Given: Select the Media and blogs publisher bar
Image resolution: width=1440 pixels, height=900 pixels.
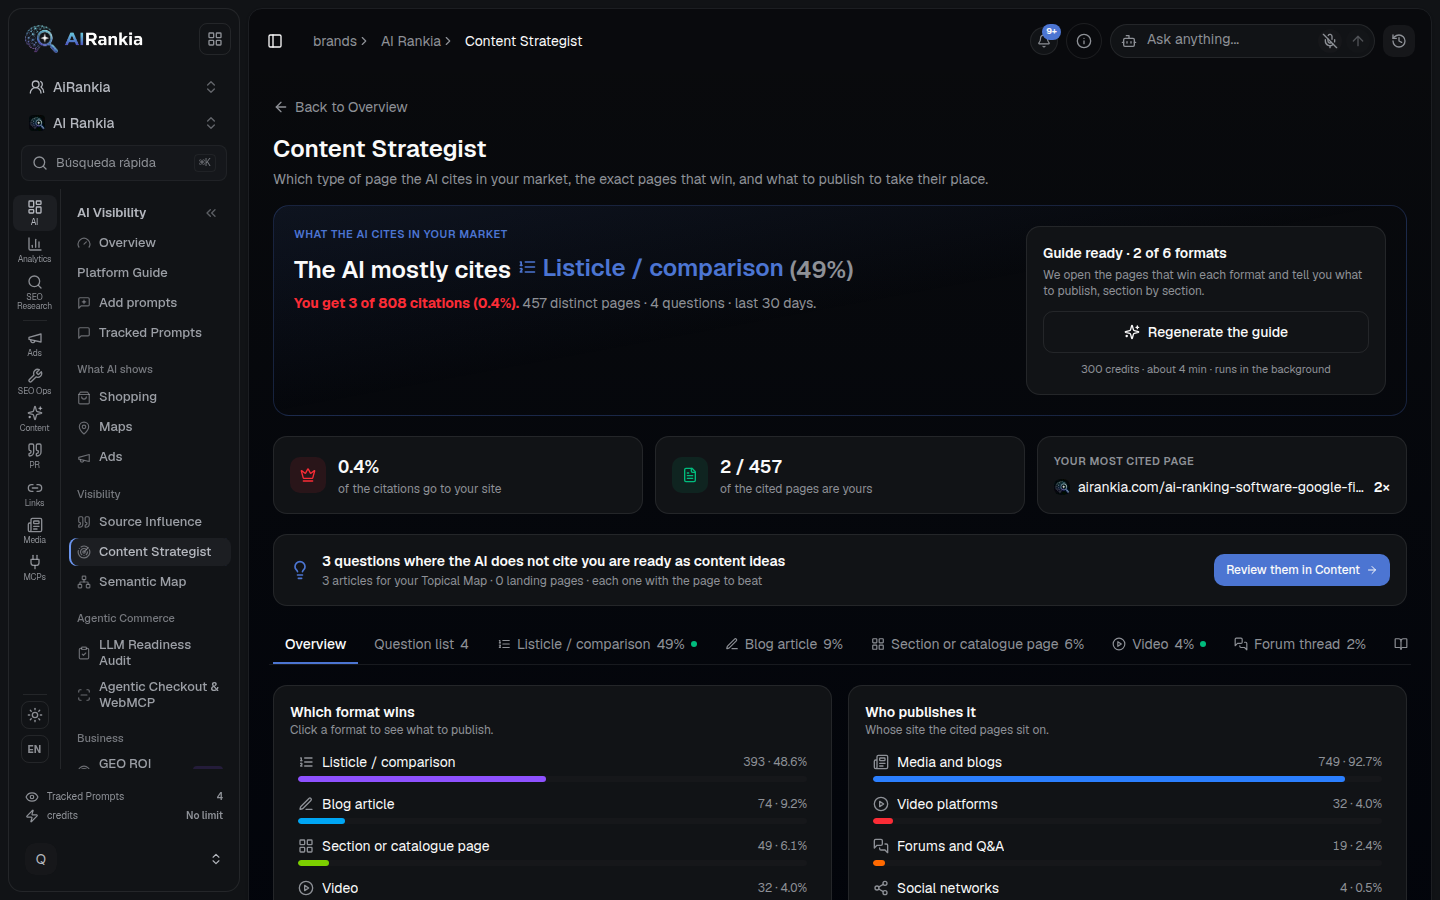Looking at the screenshot, I should point(1127,767).
